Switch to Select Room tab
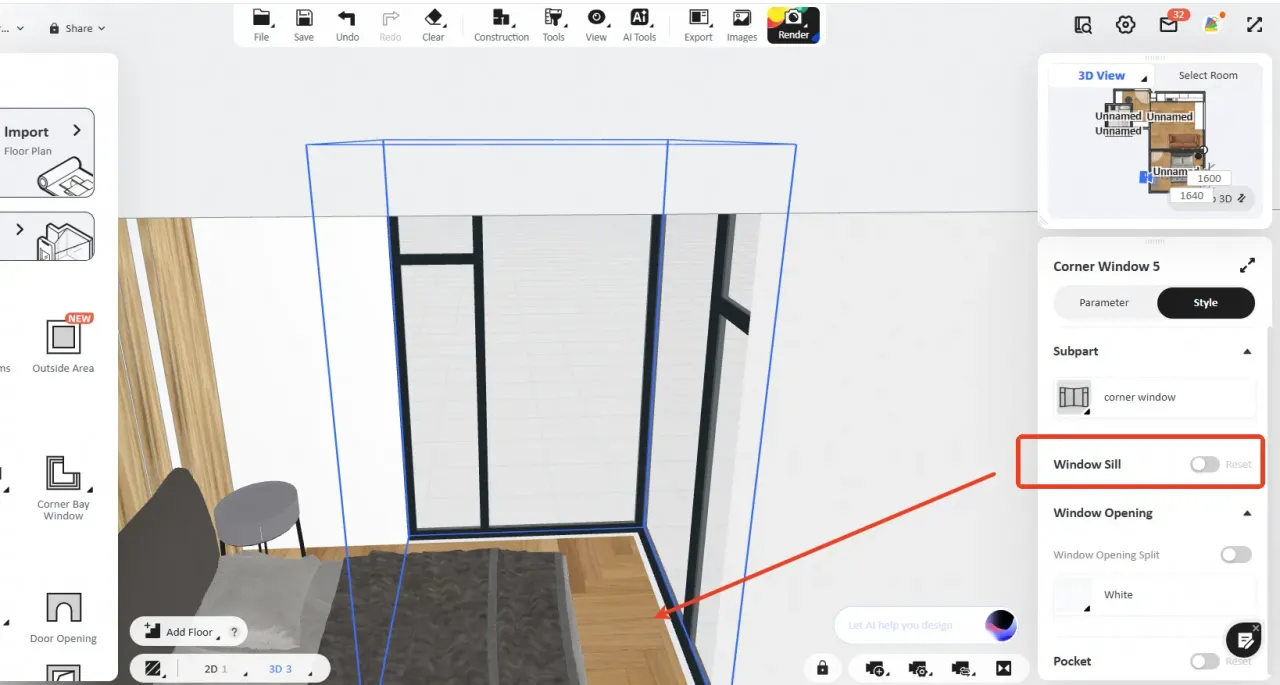Image resolution: width=1280 pixels, height=685 pixels. click(x=1207, y=76)
